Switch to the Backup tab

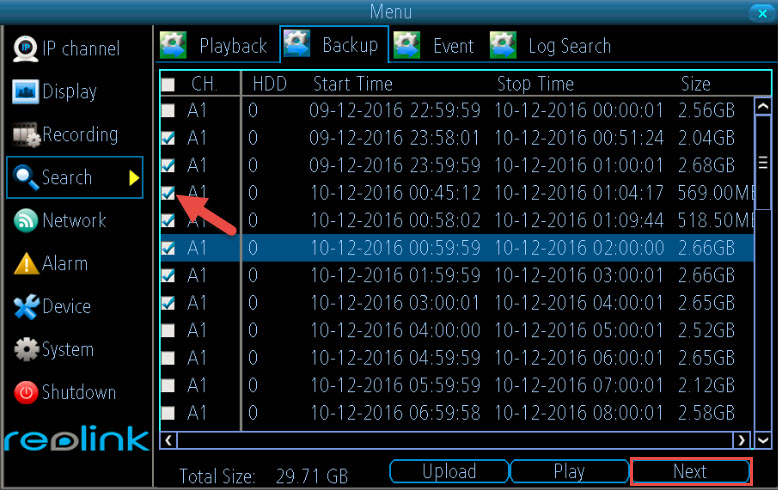(334, 45)
